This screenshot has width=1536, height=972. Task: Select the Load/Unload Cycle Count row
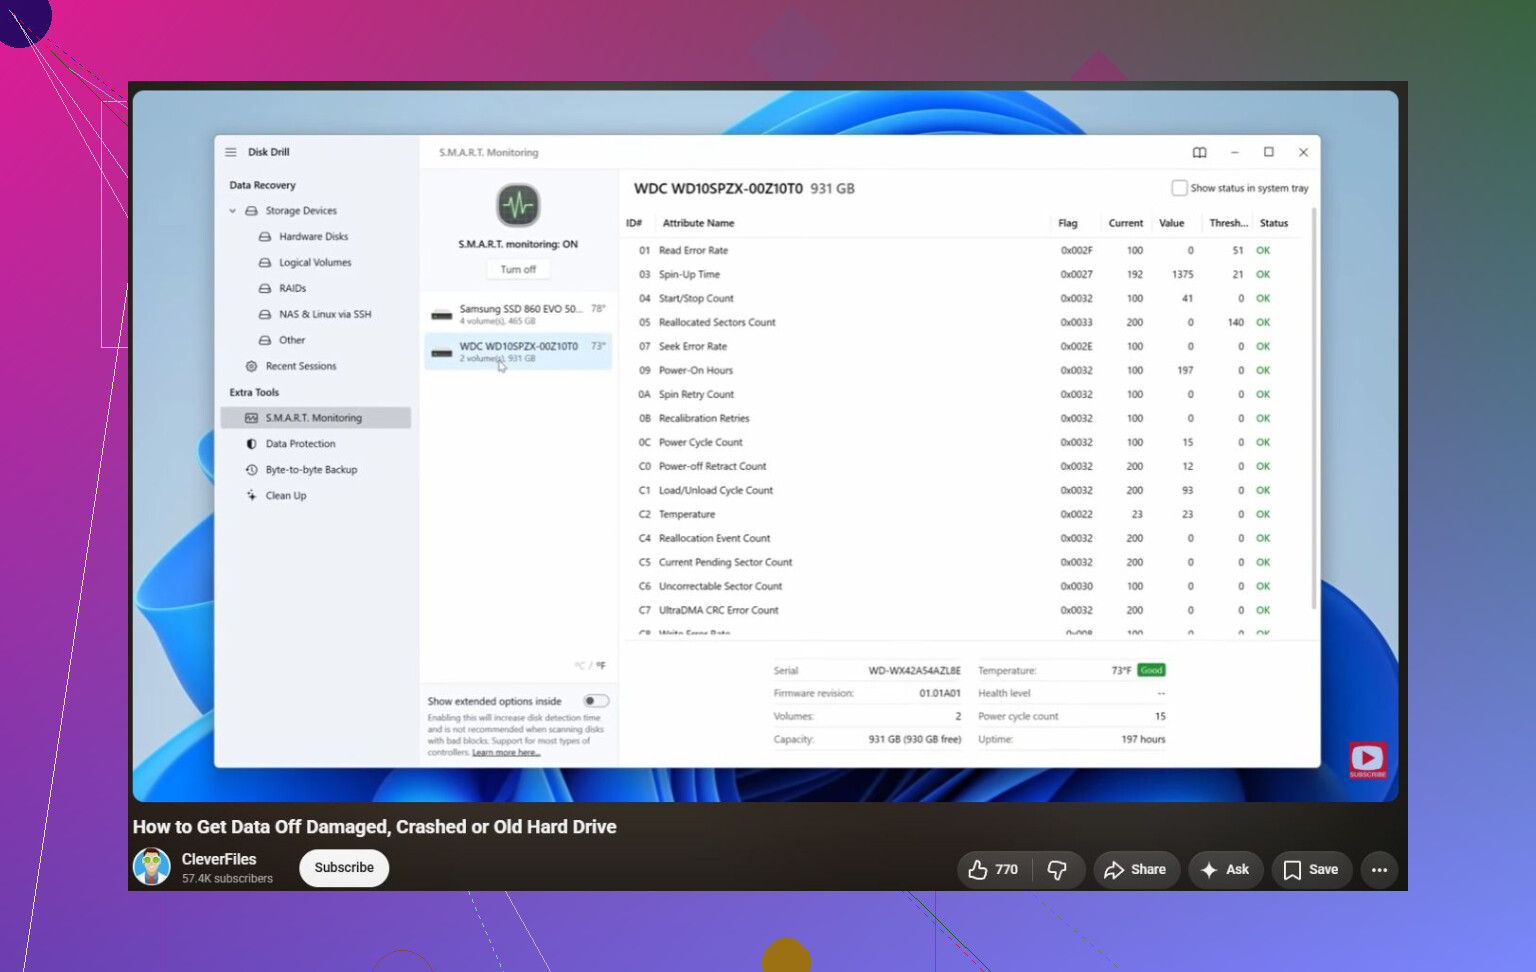click(x=964, y=491)
